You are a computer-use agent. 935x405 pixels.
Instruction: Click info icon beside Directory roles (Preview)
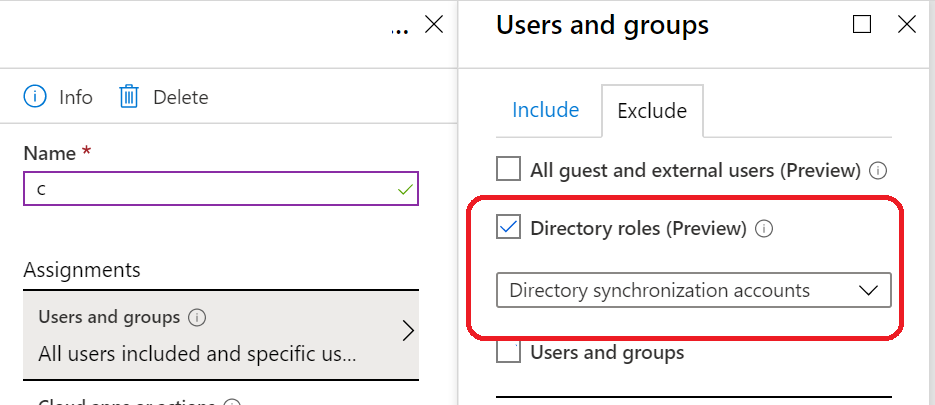click(x=764, y=229)
